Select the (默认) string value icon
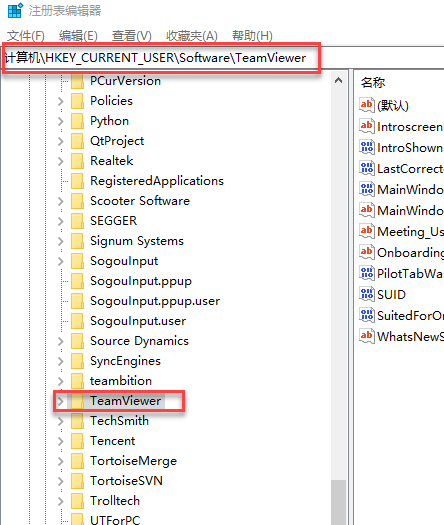 pos(367,105)
